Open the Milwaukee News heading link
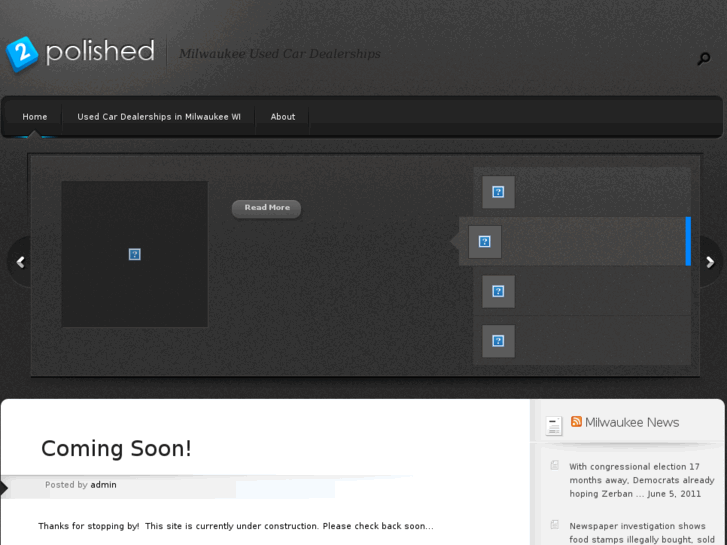Screen dimensions: 727x545 click(x=632, y=422)
